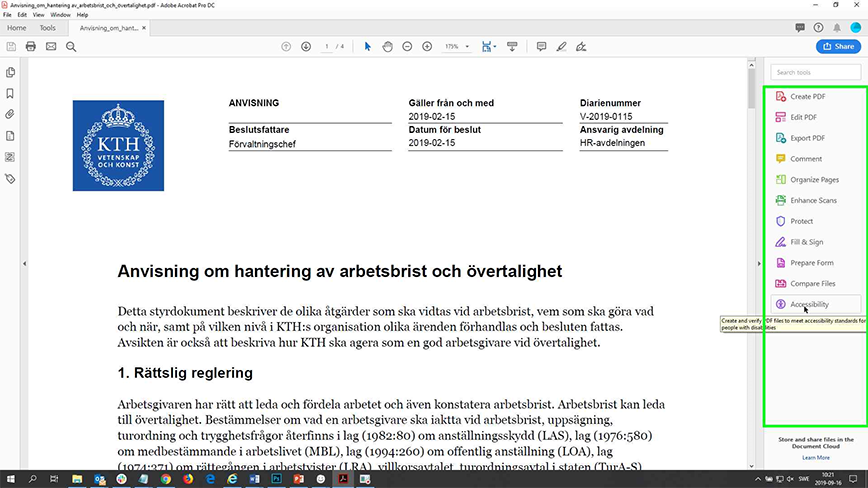Open Page Thumbnails panel in left sidebar

pyautogui.click(x=10, y=72)
